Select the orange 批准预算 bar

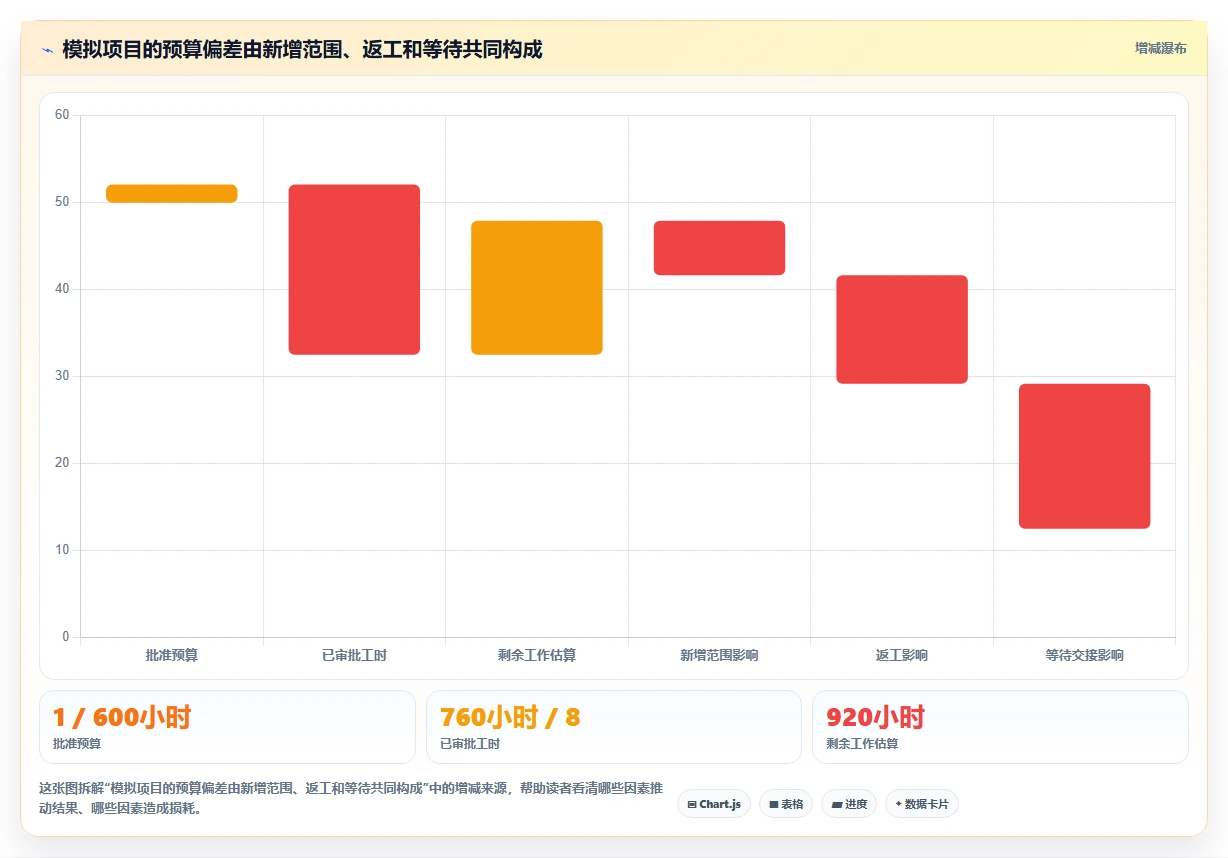(172, 194)
